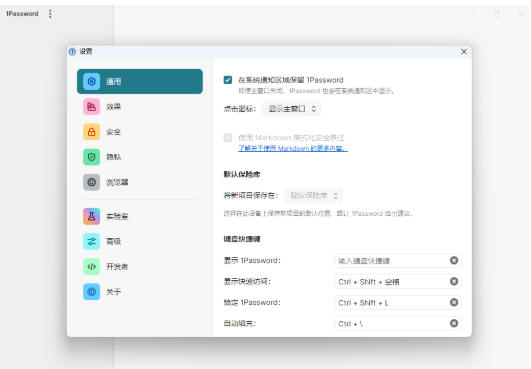Viewport: 531px width, 369px height.
Task: Select the 安全 security lock icon
Action: point(91,132)
